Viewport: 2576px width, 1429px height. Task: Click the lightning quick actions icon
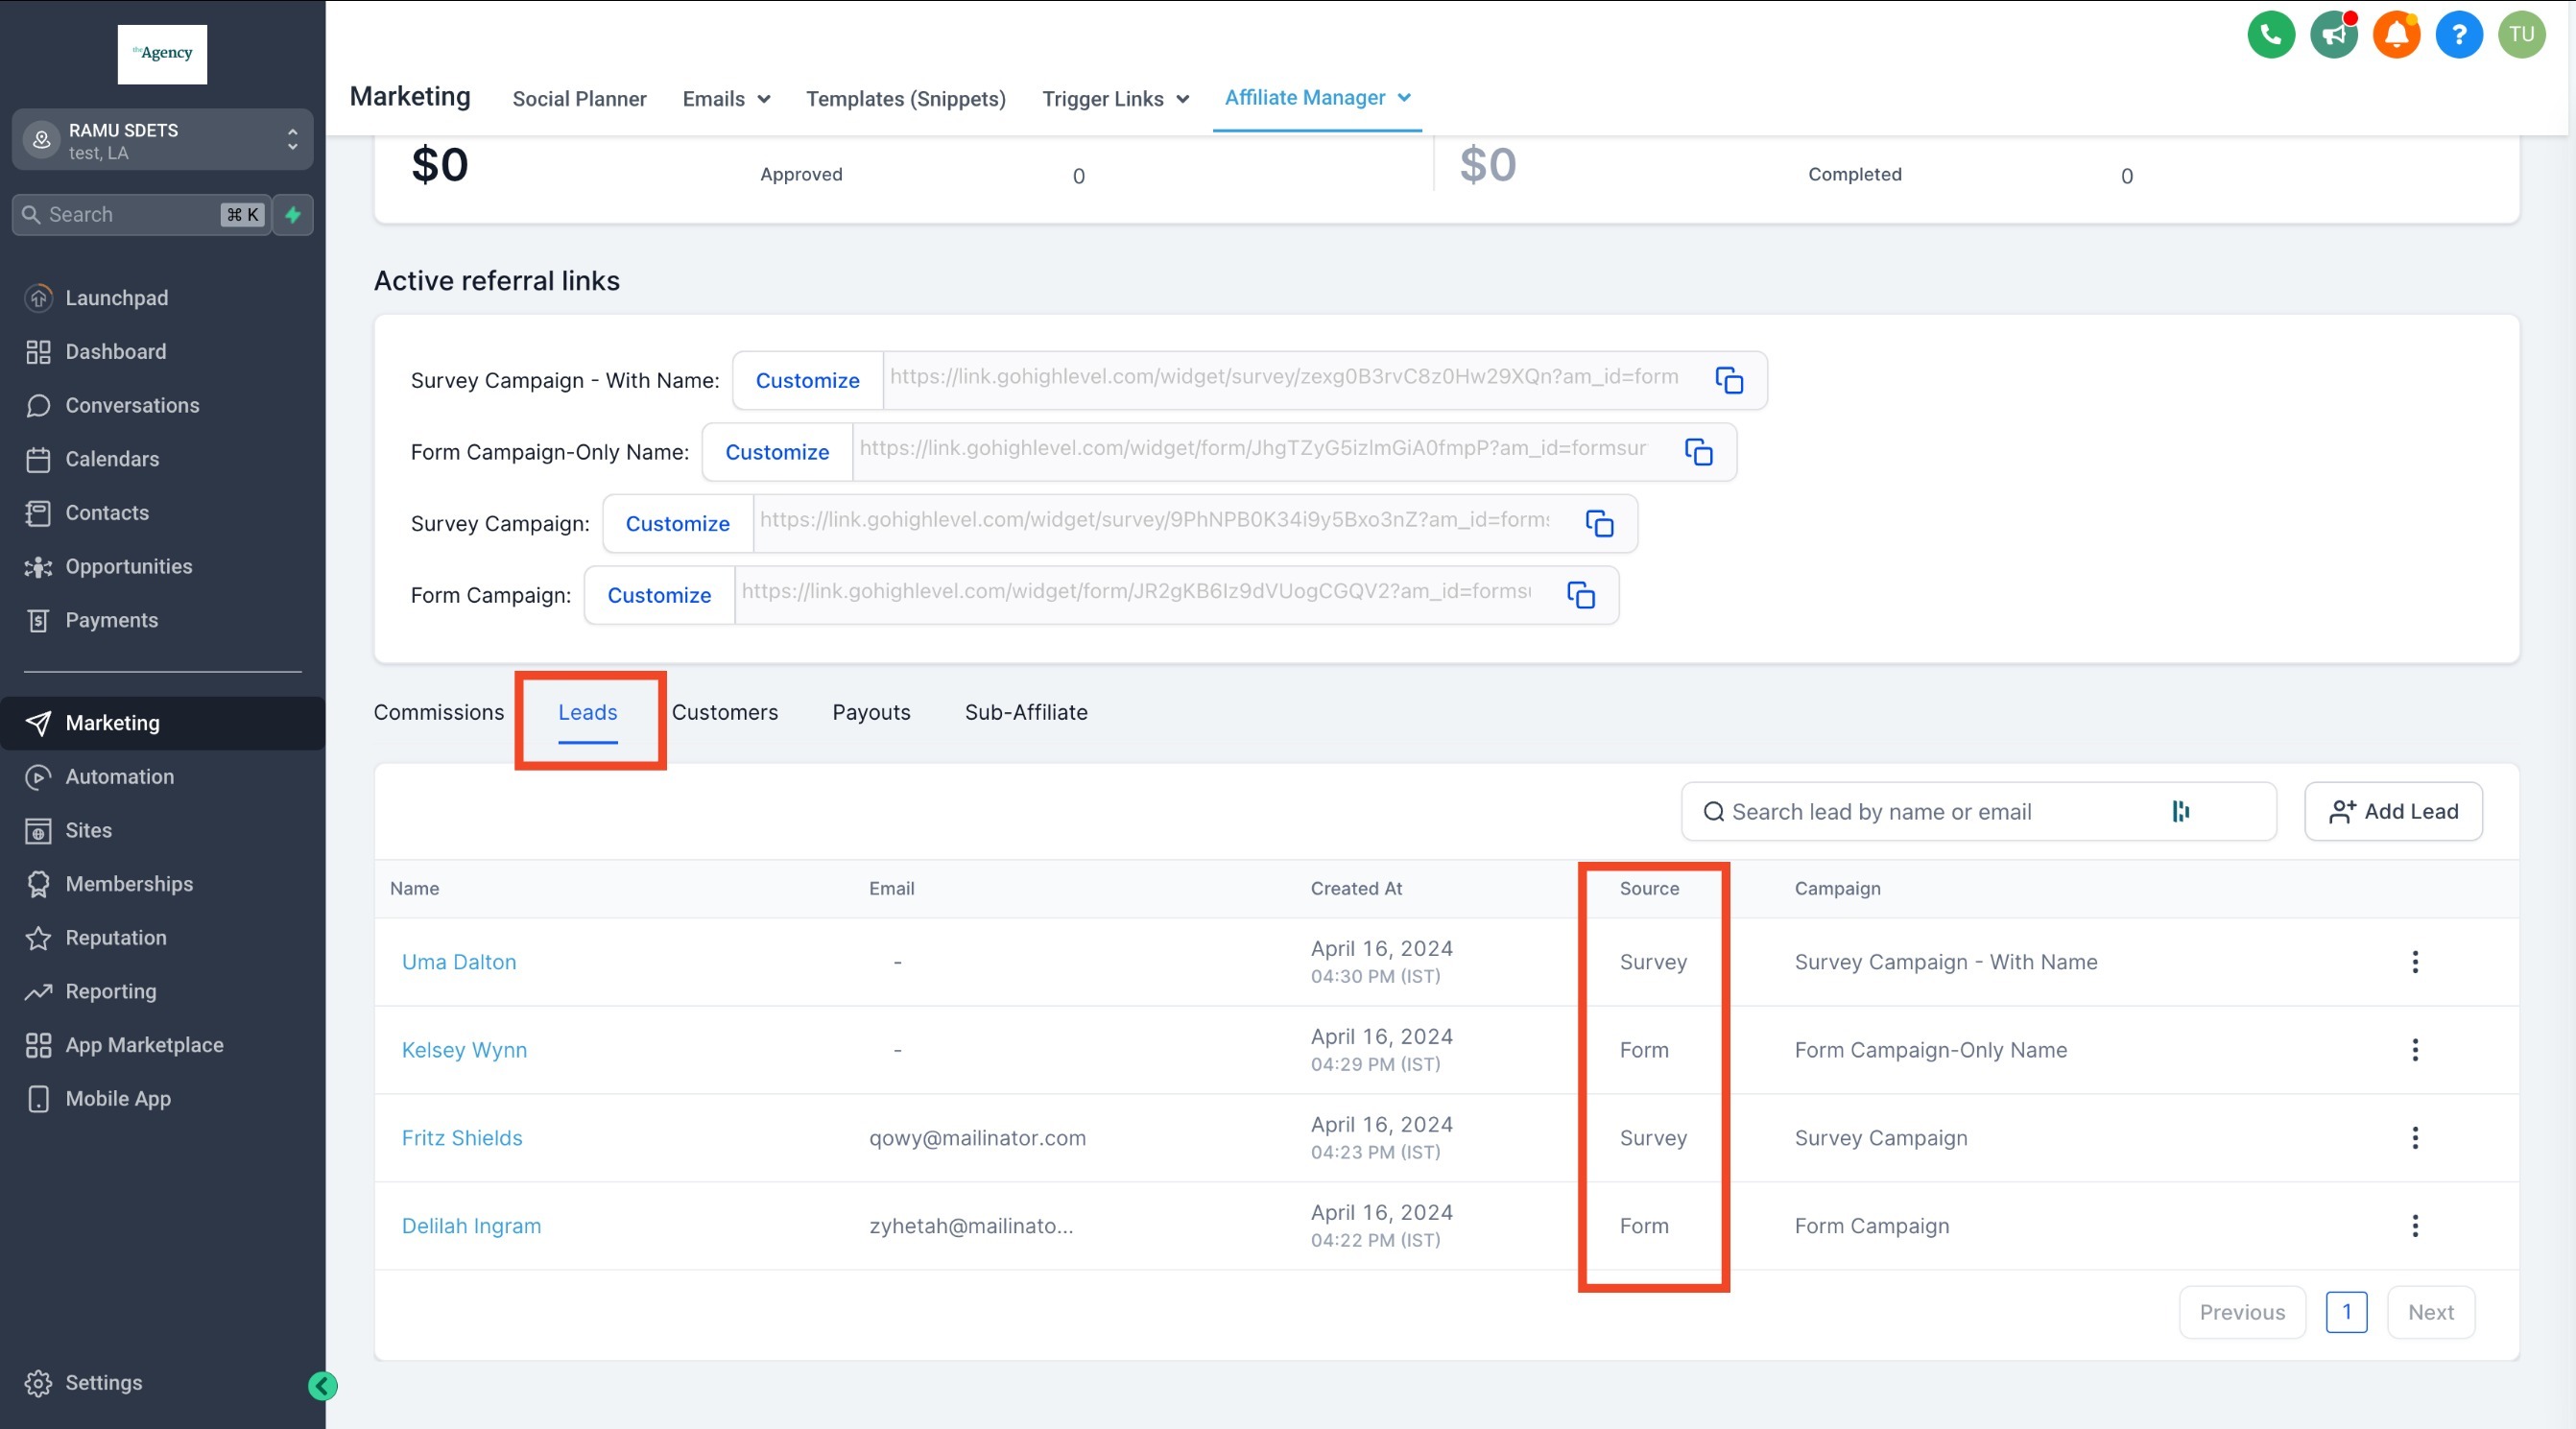click(293, 215)
